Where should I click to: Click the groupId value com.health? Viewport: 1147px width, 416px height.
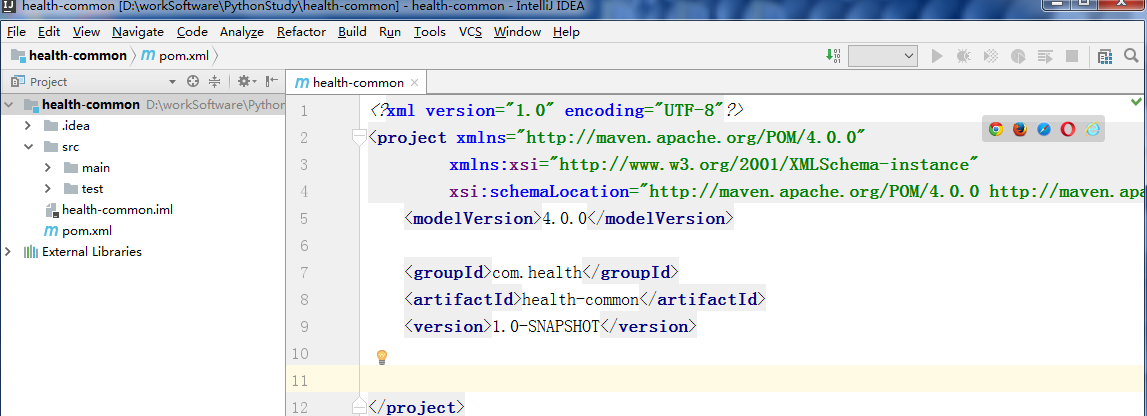pyautogui.click(x=537, y=273)
